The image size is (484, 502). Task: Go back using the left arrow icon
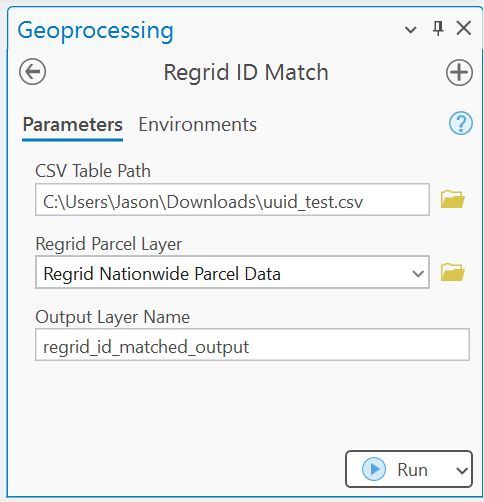pyautogui.click(x=32, y=72)
